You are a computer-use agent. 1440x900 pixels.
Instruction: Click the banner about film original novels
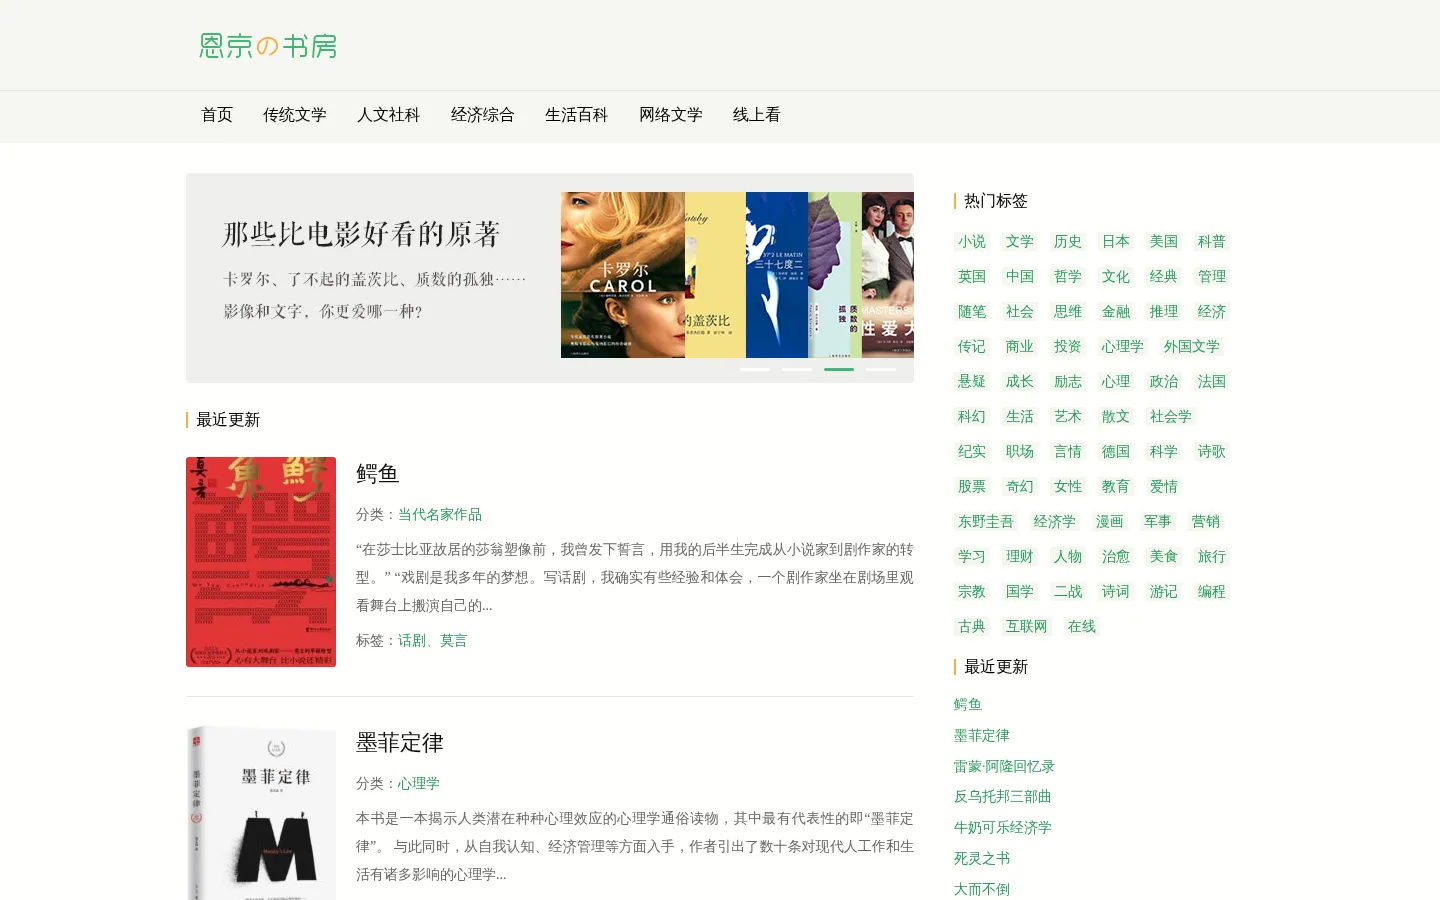point(550,278)
